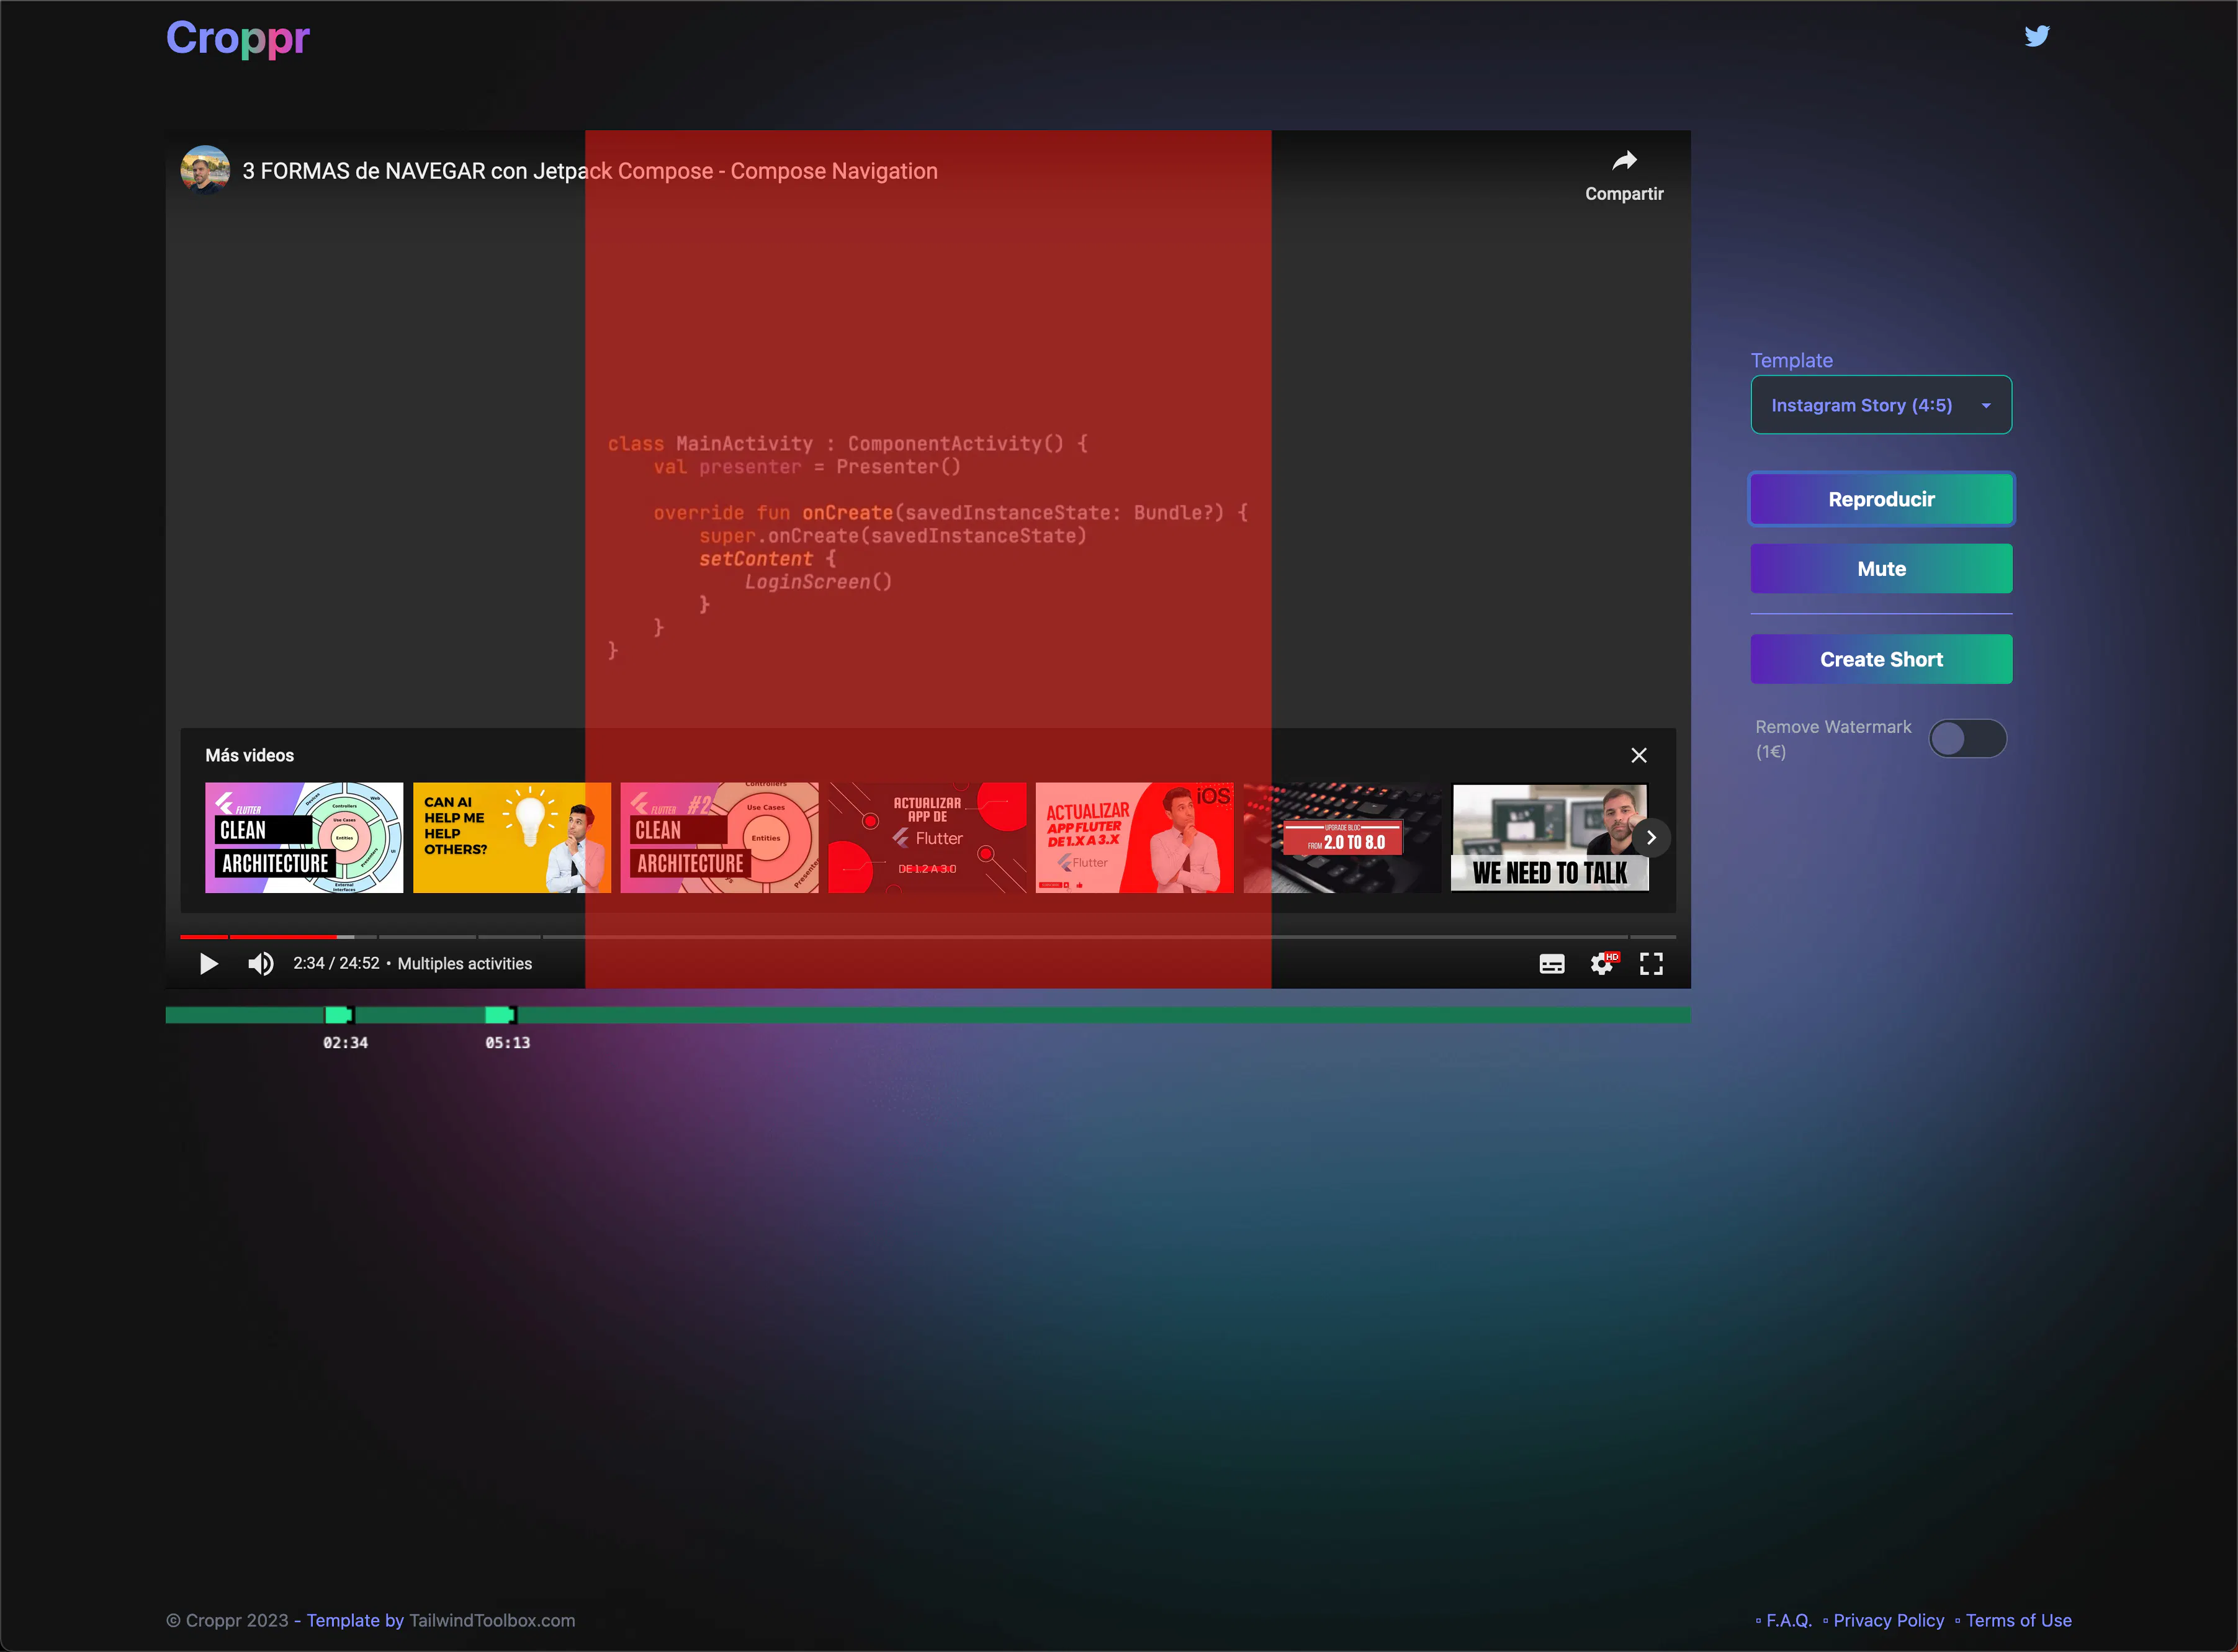Click the Mute button
This screenshot has height=1652, width=2238.
[x=1881, y=569]
